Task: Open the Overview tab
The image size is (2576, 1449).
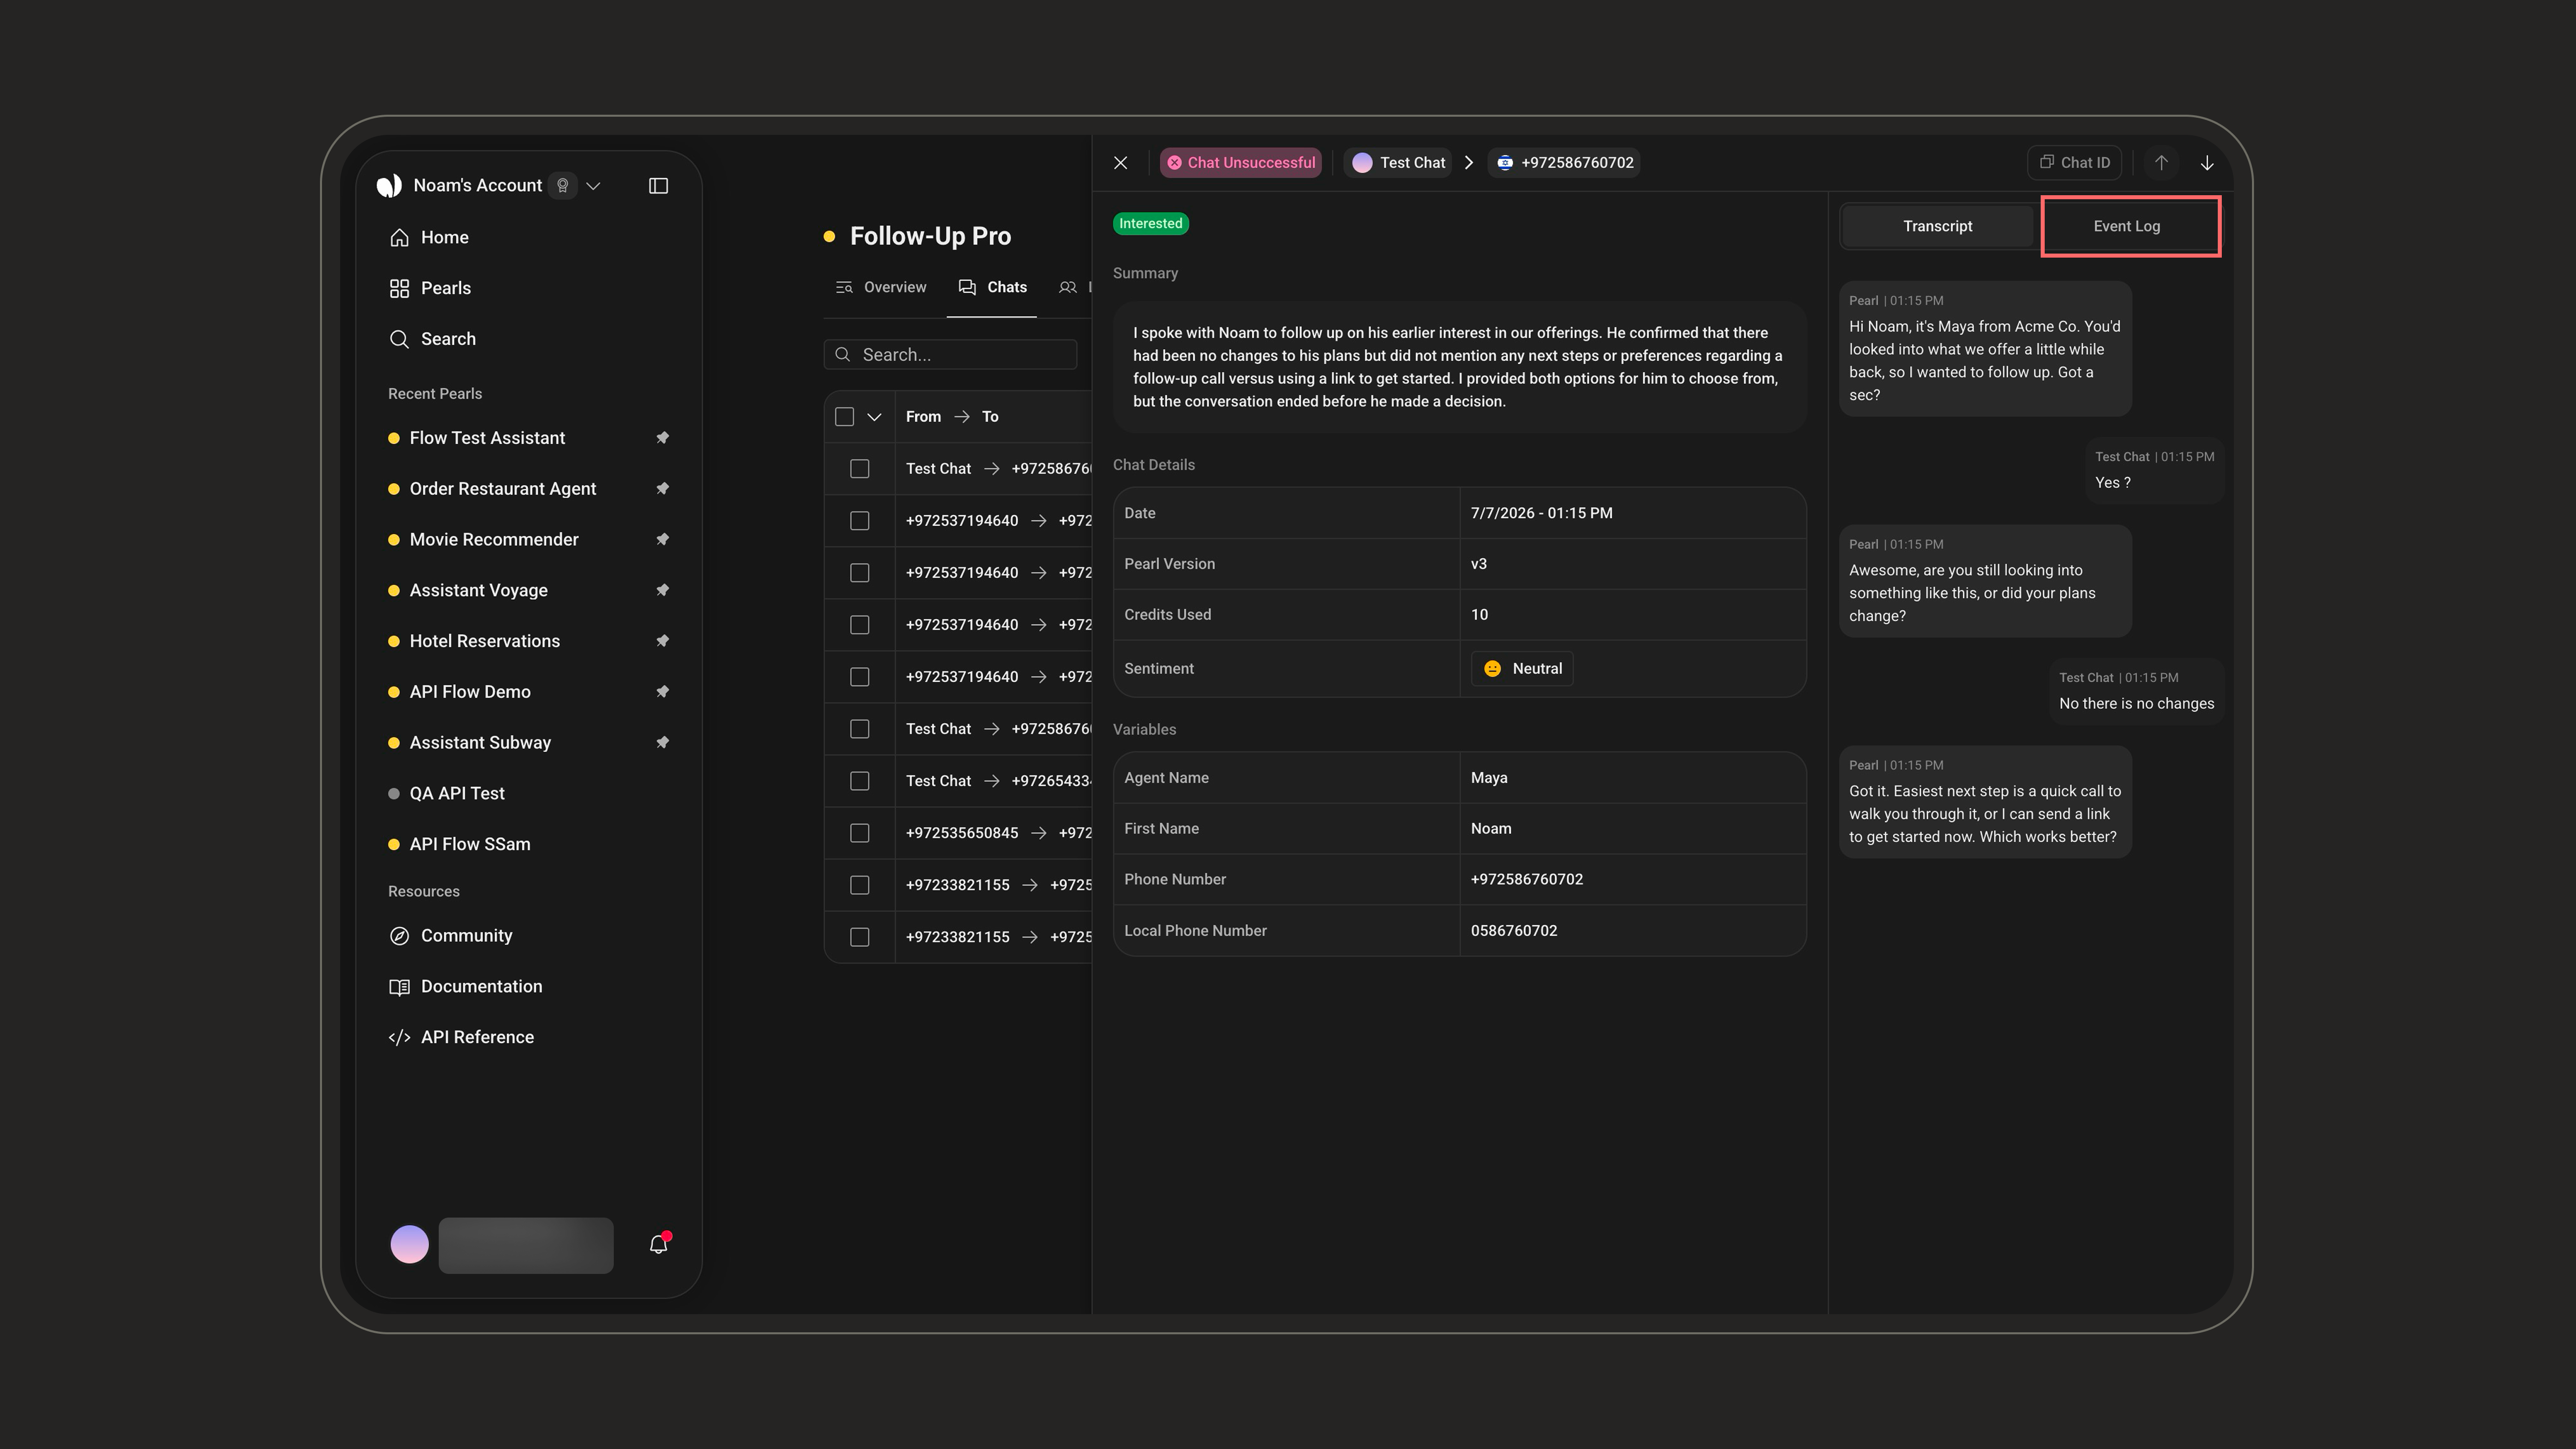Action: click(881, 288)
